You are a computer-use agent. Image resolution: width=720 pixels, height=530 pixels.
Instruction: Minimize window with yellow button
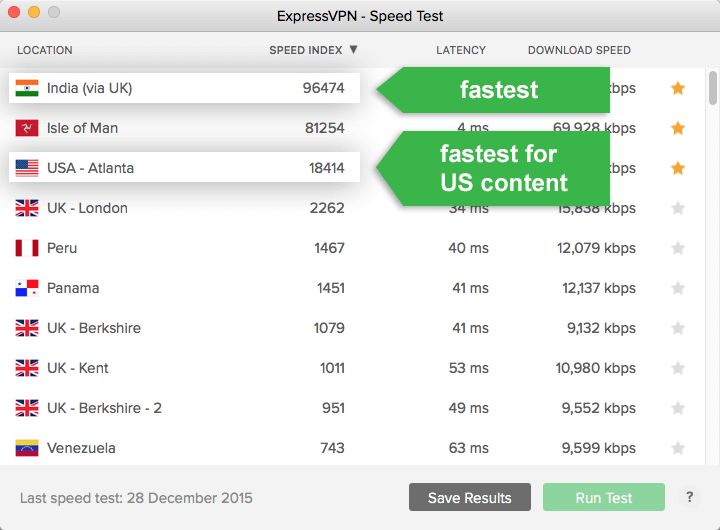(x=34, y=12)
